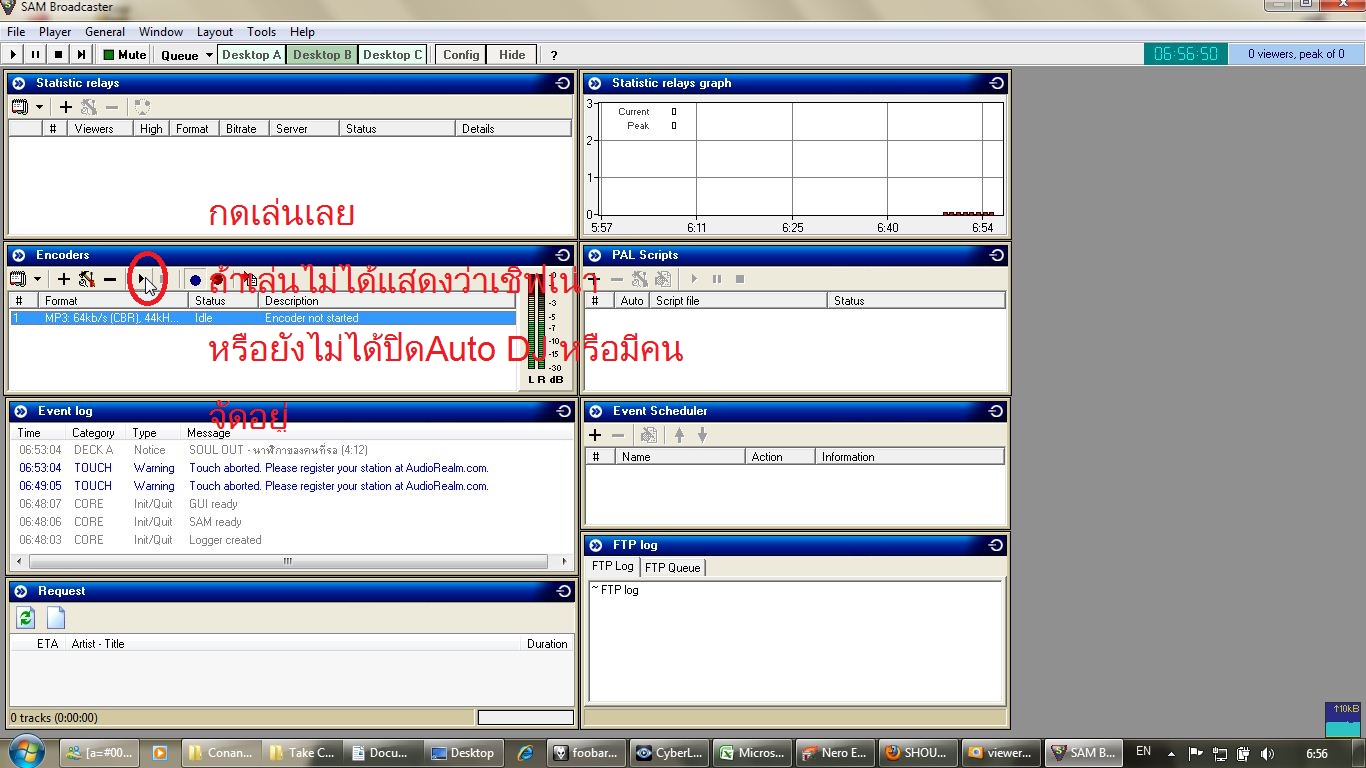Open foobar taskbar button
The height and width of the screenshot is (768, 1366).
[588, 753]
